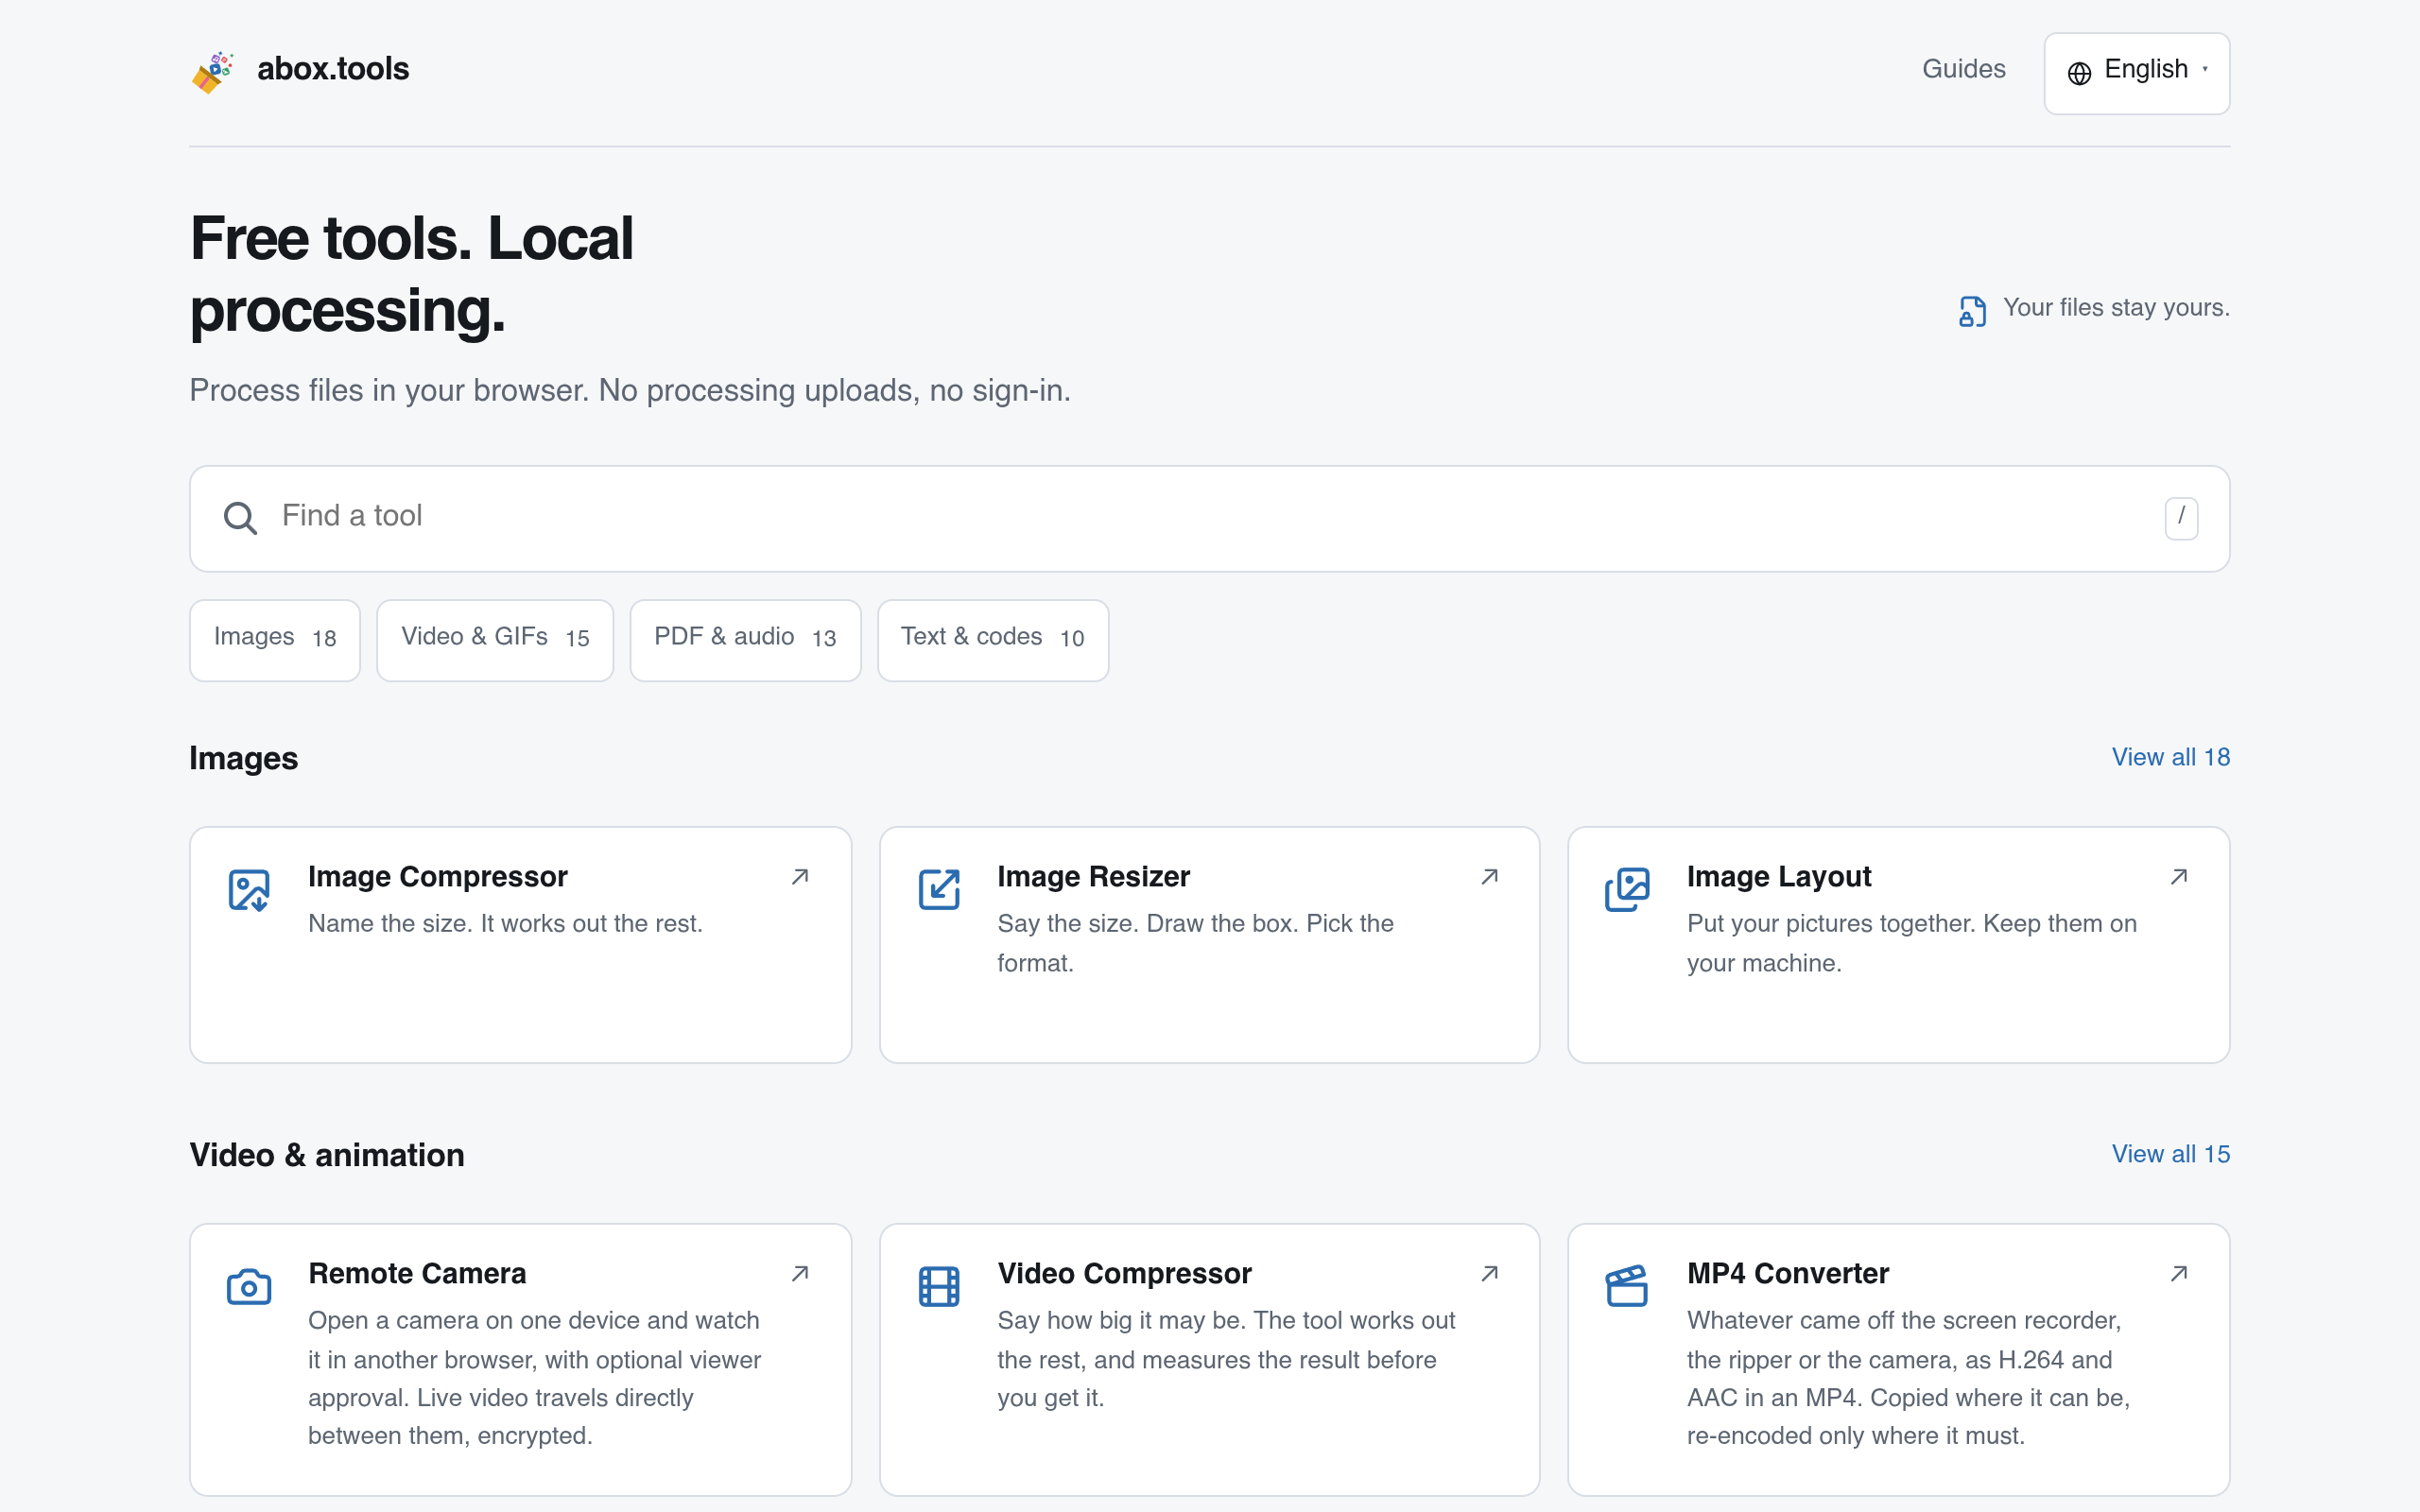This screenshot has height=1512, width=2420.
Task: Click the Video & animation section heading
Action: (x=327, y=1156)
